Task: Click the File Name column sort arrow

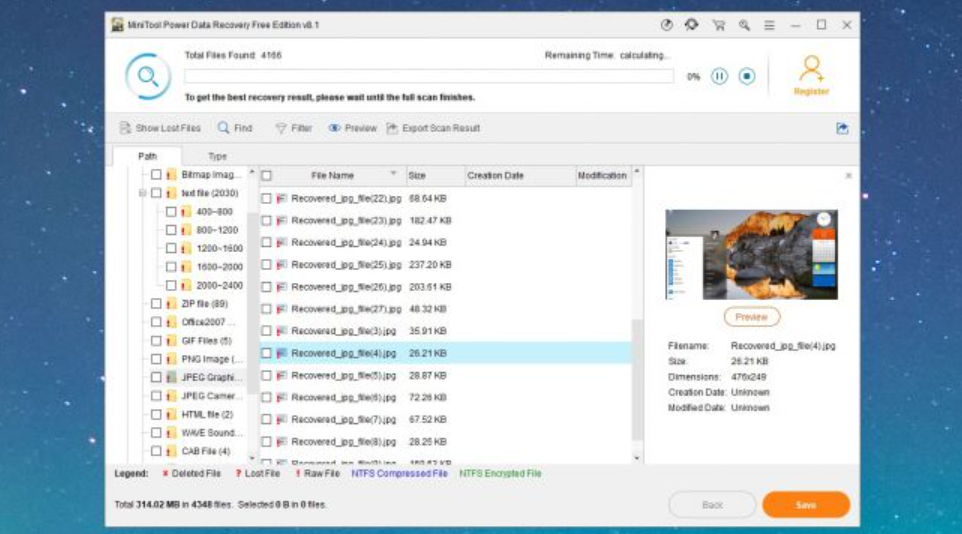Action: tap(393, 175)
